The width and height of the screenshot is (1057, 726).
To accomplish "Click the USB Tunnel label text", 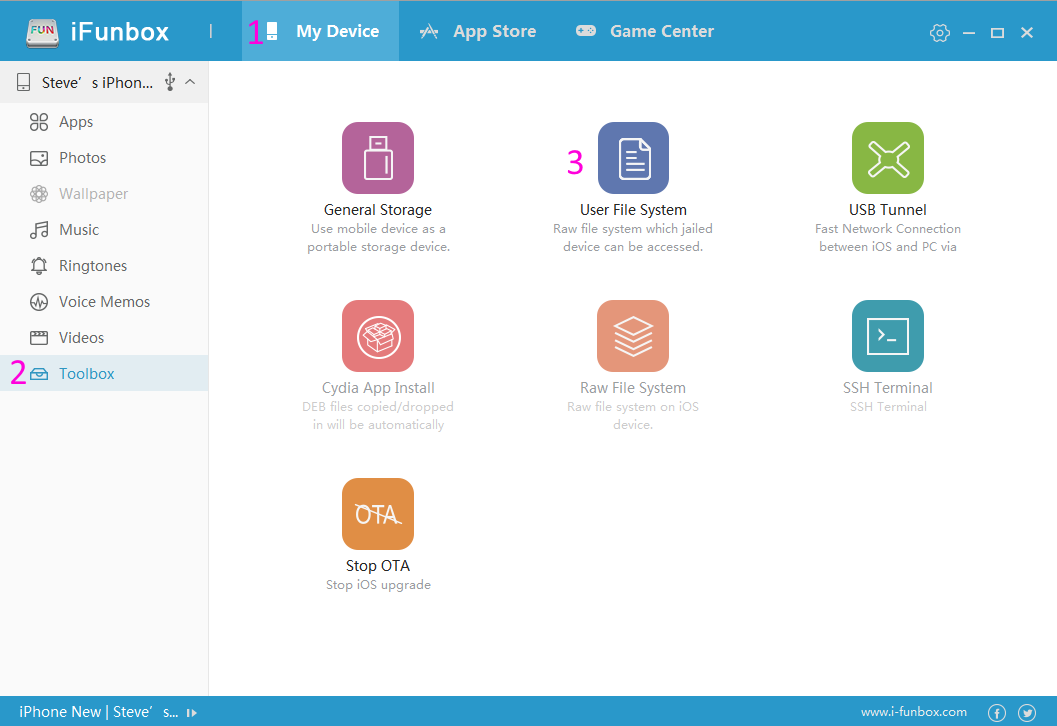I will pyautogui.click(x=888, y=210).
